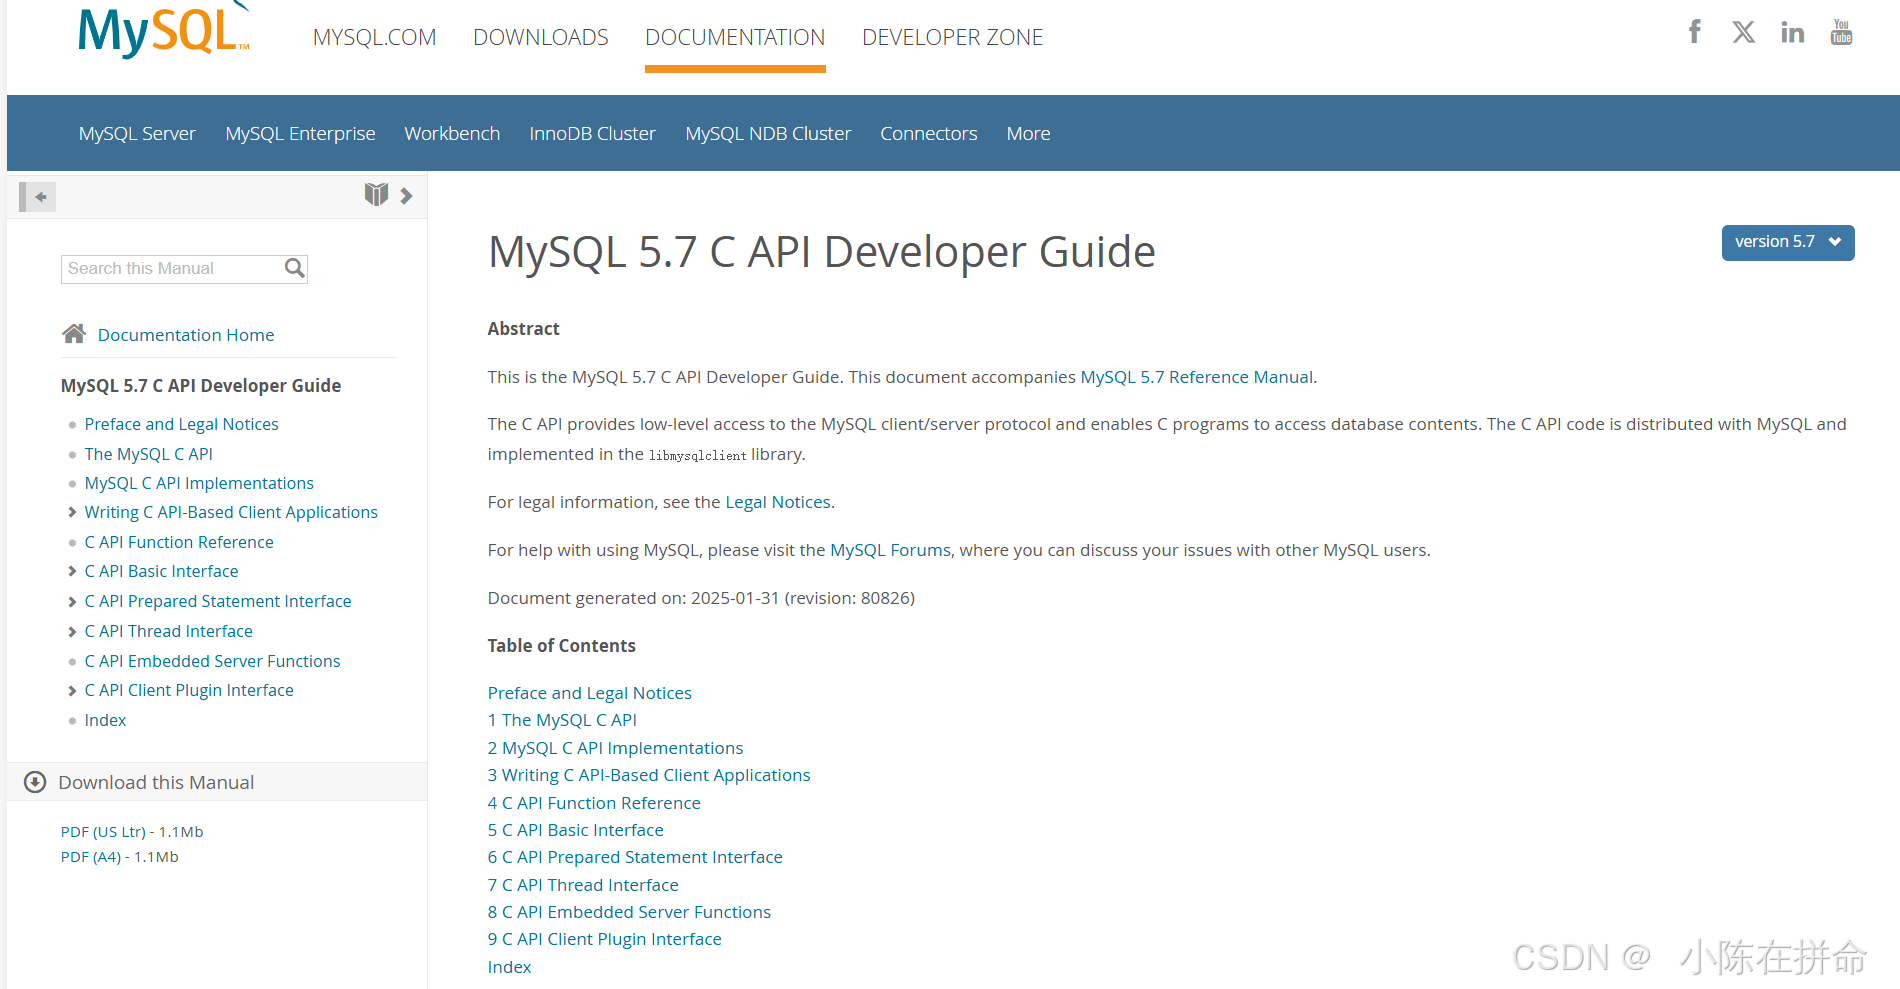Open sidebar Preface and Legal Notices
The height and width of the screenshot is (989, 1900).
click(x=181, y=424)
